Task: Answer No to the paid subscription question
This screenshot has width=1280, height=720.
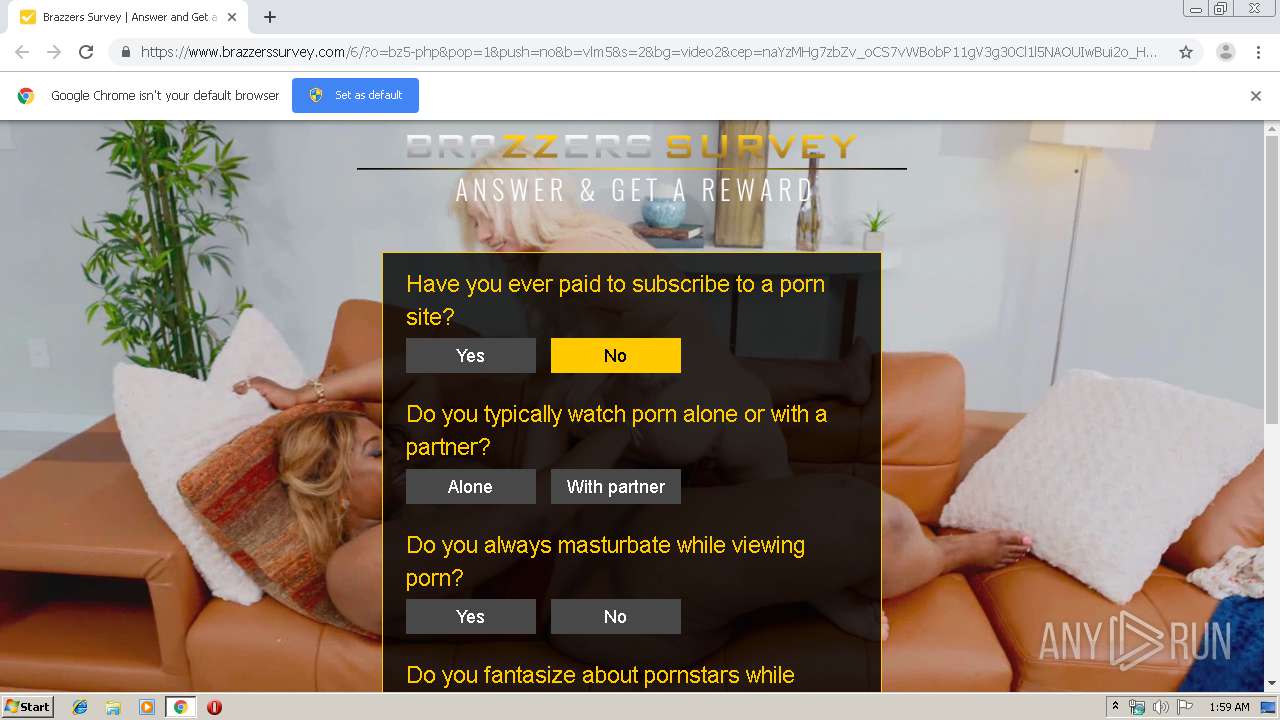Action: pos(616,356)
